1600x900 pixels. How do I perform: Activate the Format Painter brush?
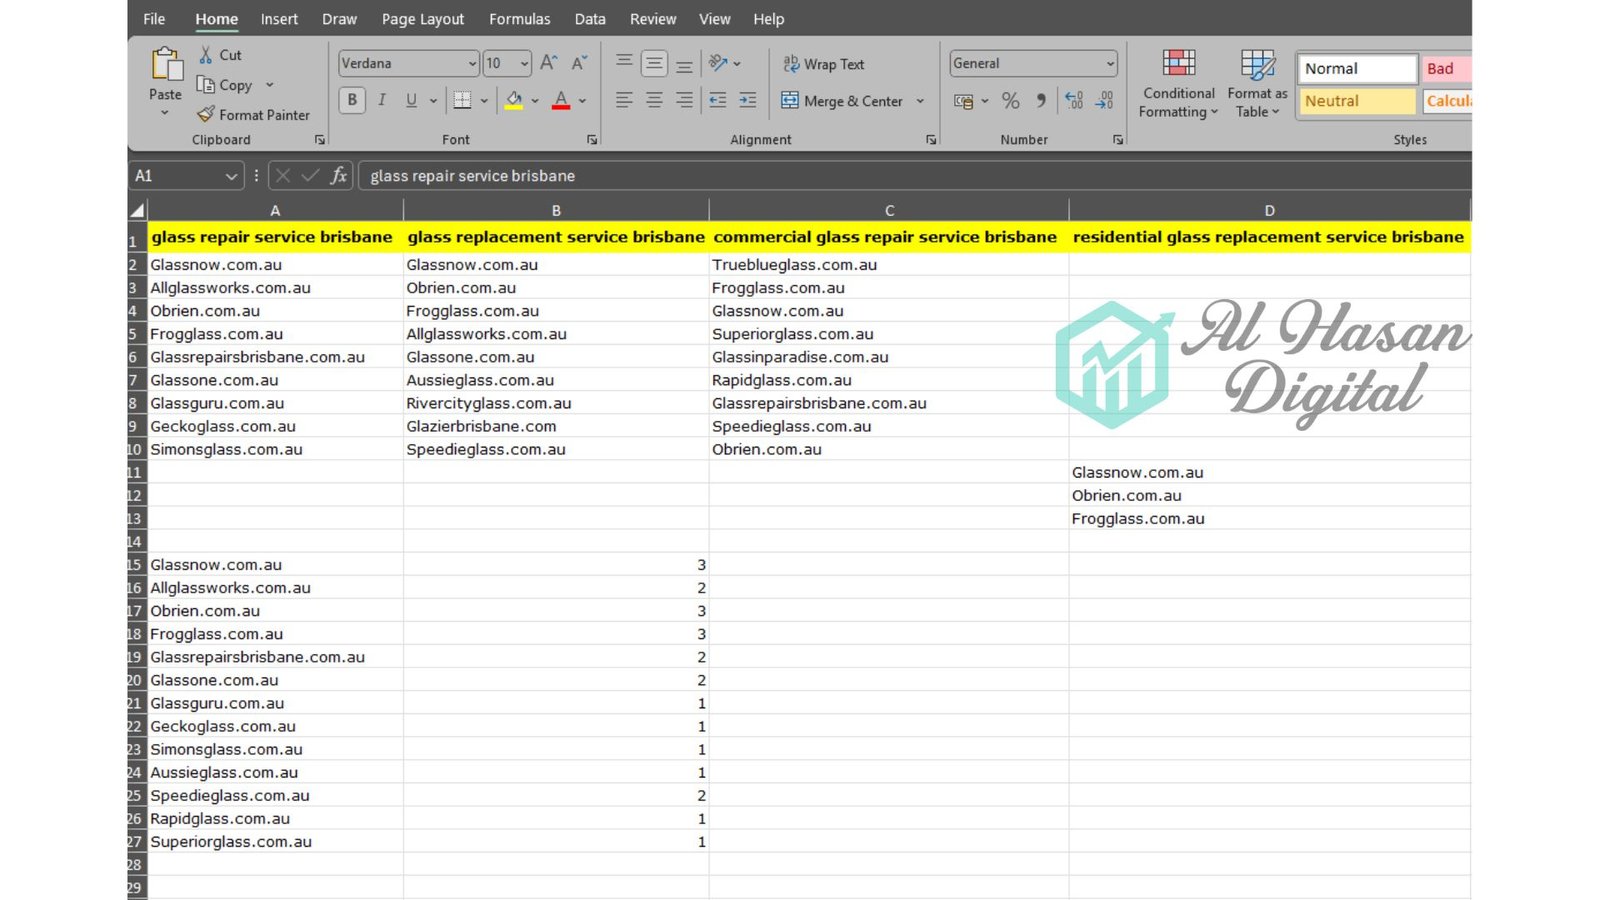click(x=254, y=115)
